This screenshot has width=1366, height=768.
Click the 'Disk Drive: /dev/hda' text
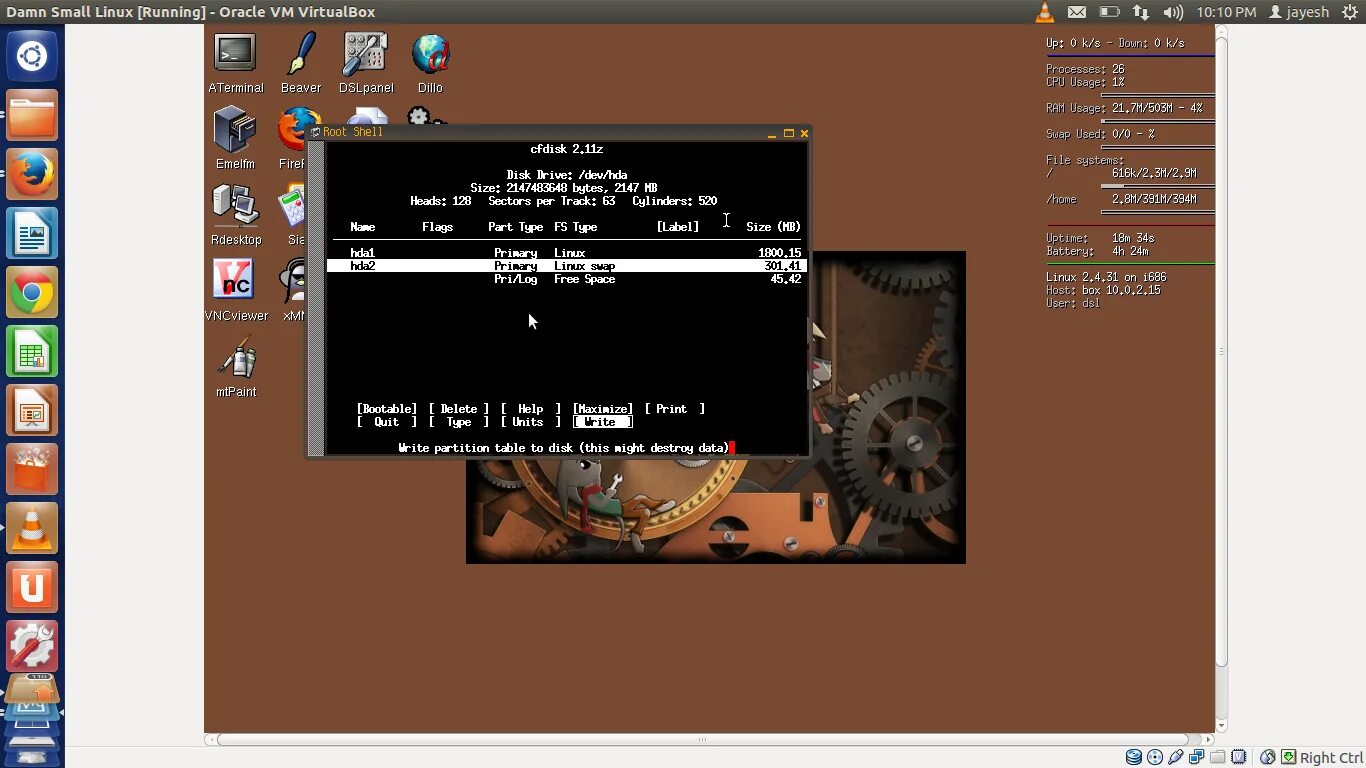click(567, 175)
